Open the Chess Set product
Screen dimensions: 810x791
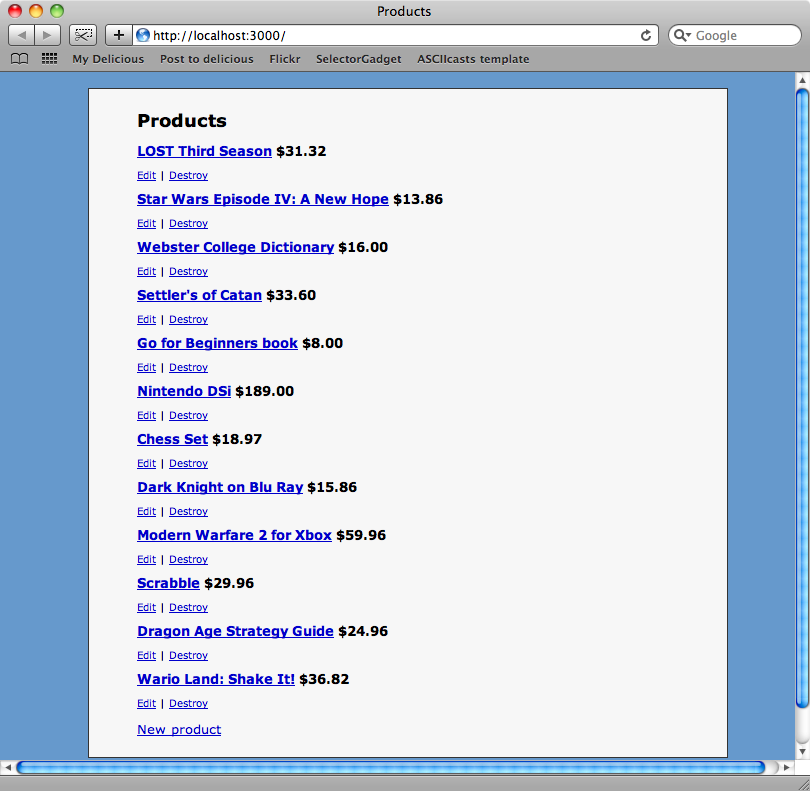coord(173,439)
